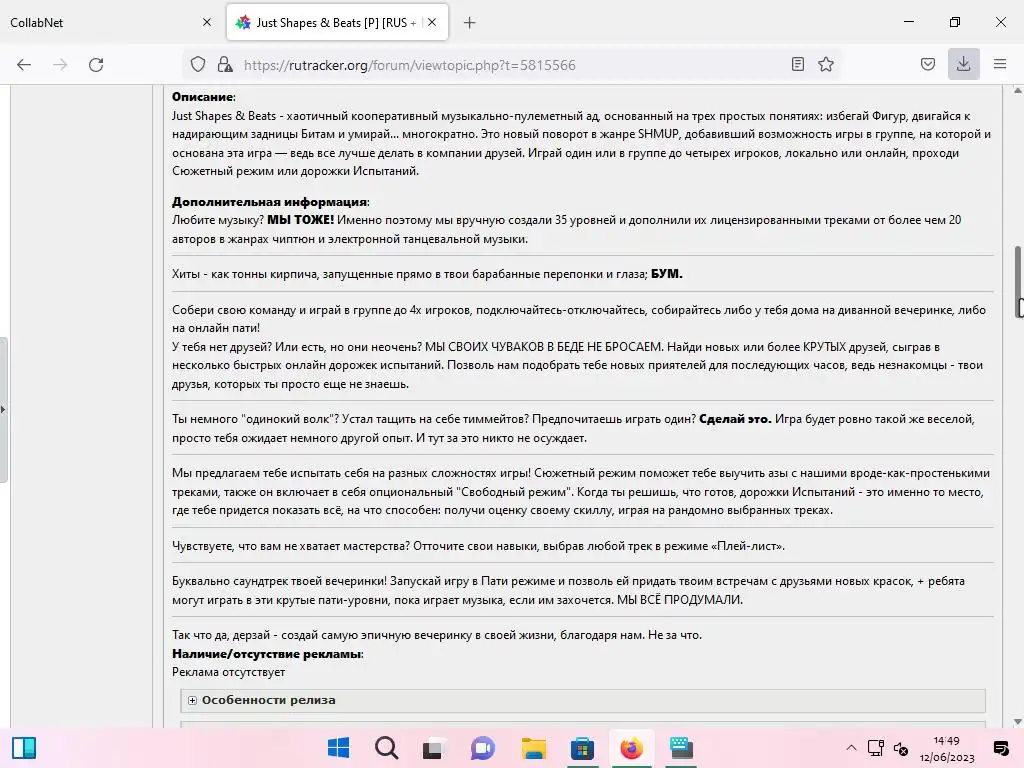Image resolution: width=1024 pixels, height=768 pixels.
Task: Close the CollabNet tab
Action: coord(207,22)
